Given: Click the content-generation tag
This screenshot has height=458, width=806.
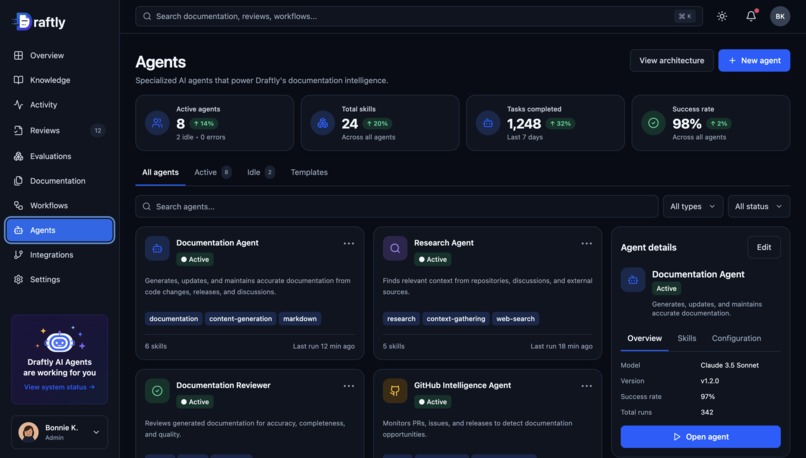Looking at the screenshot, I should coord(241,319).
